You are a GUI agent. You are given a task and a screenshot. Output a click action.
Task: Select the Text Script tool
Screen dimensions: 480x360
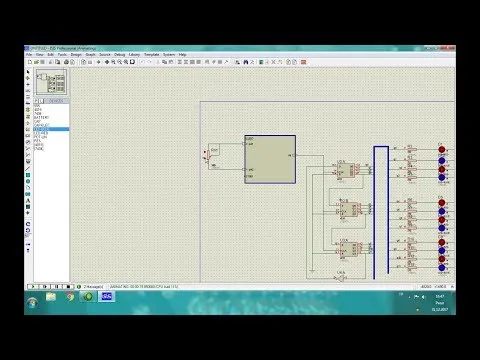(28, 97)
